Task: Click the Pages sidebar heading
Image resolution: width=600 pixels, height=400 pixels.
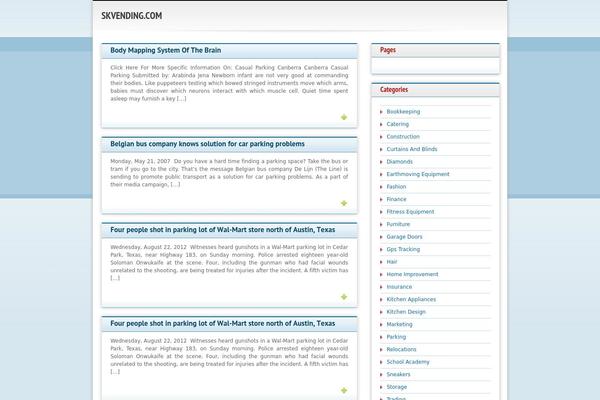Action: point(388,50)
